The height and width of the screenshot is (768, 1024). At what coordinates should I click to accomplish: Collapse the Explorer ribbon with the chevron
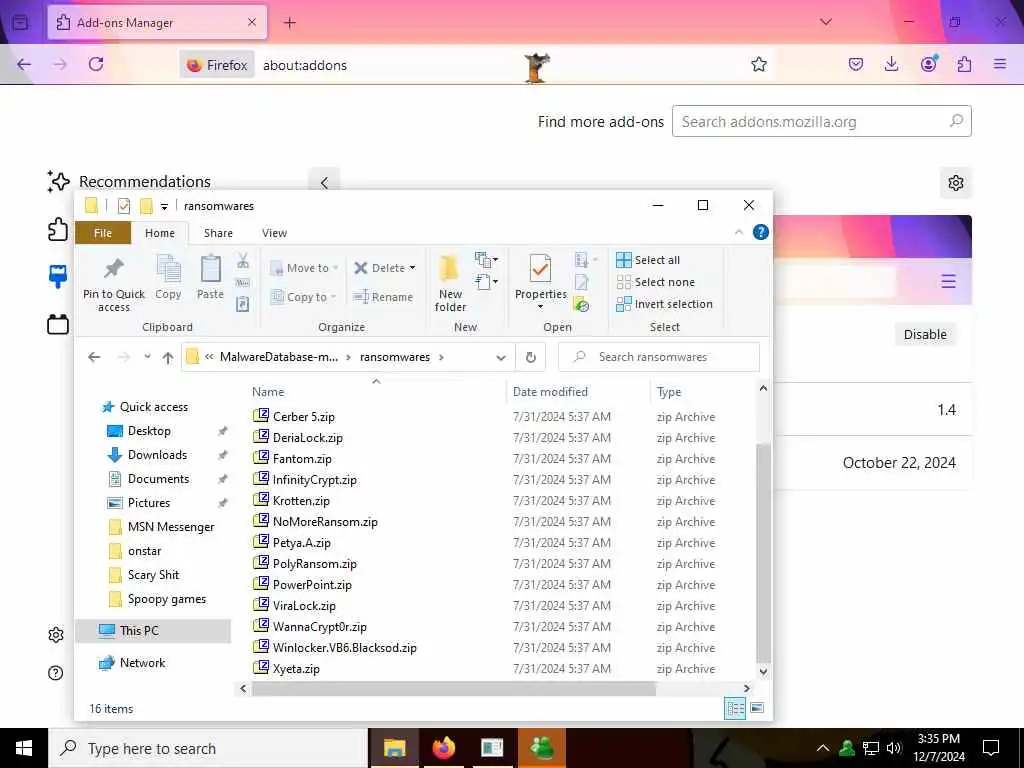coord(739,232)
